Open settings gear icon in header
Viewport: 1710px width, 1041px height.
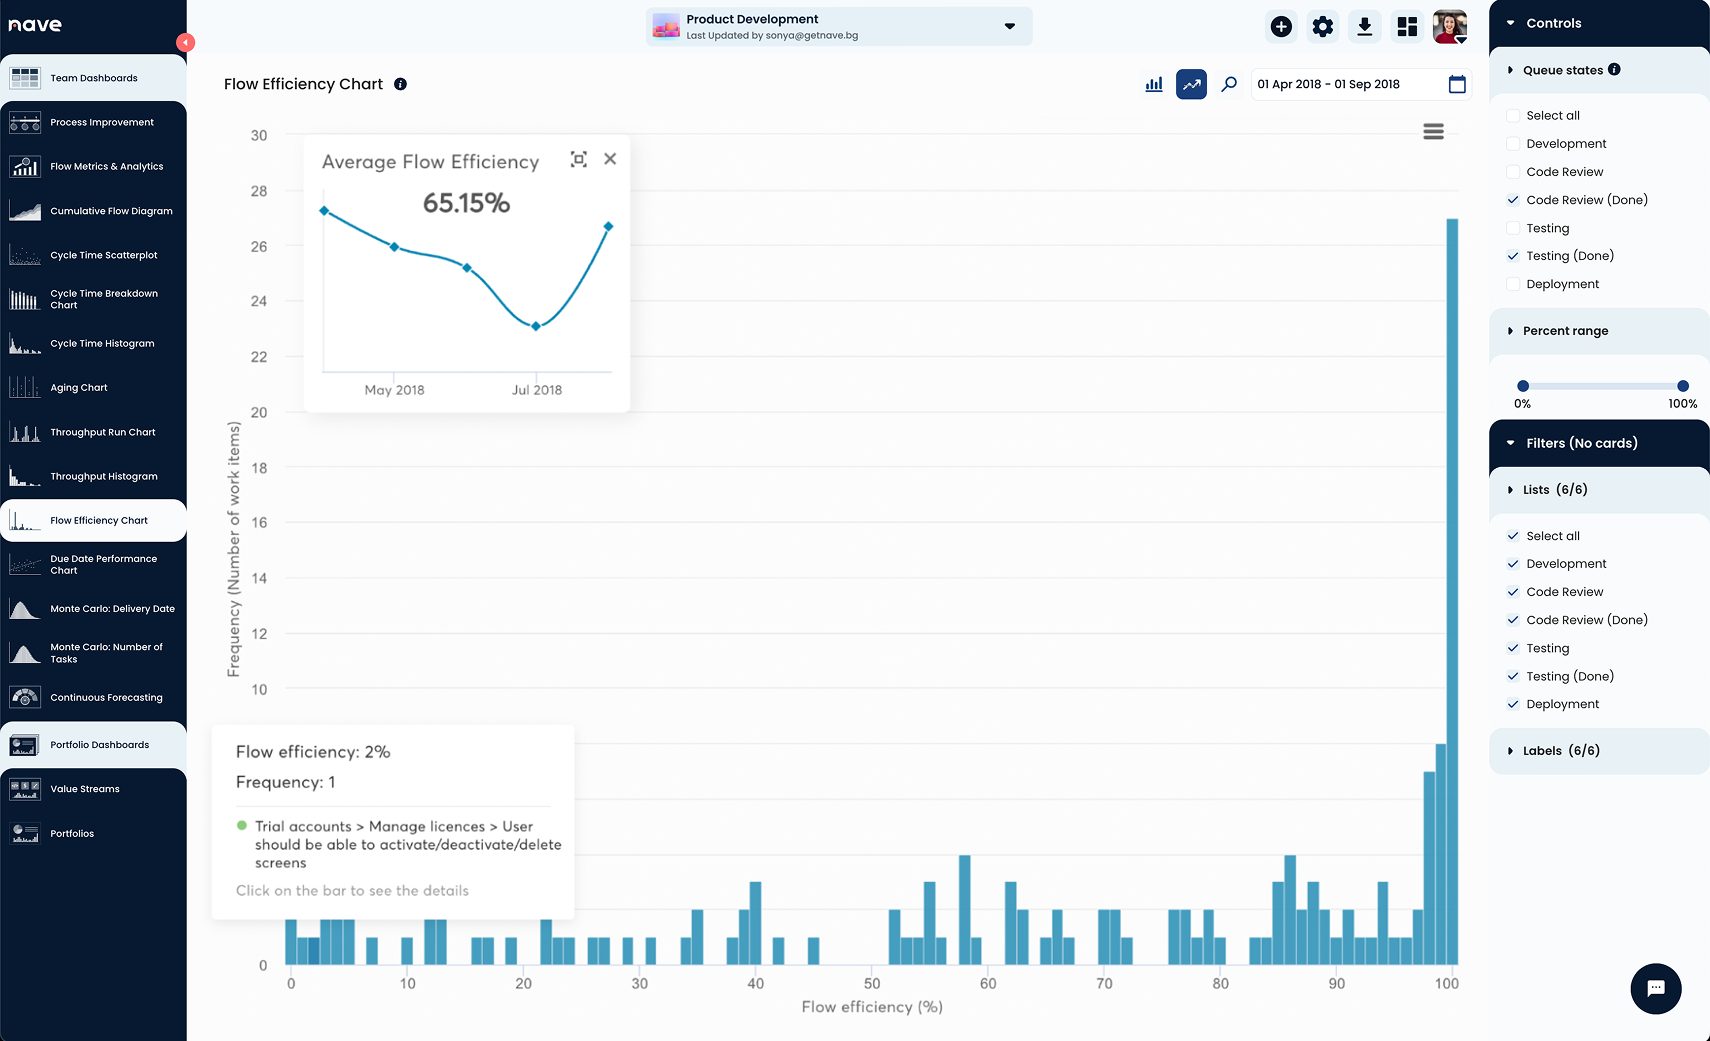click(x=1322, y=27)
